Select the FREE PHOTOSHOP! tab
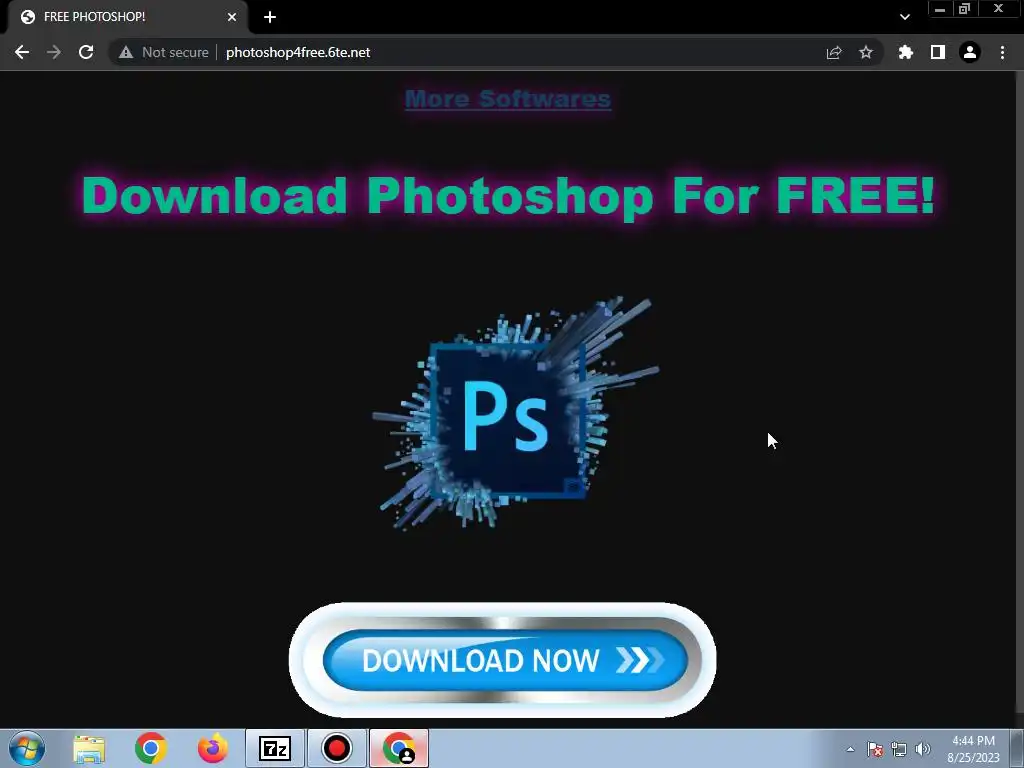Image resolution: width=1024 pixels, height=768 pixels. tap(127, 17)
